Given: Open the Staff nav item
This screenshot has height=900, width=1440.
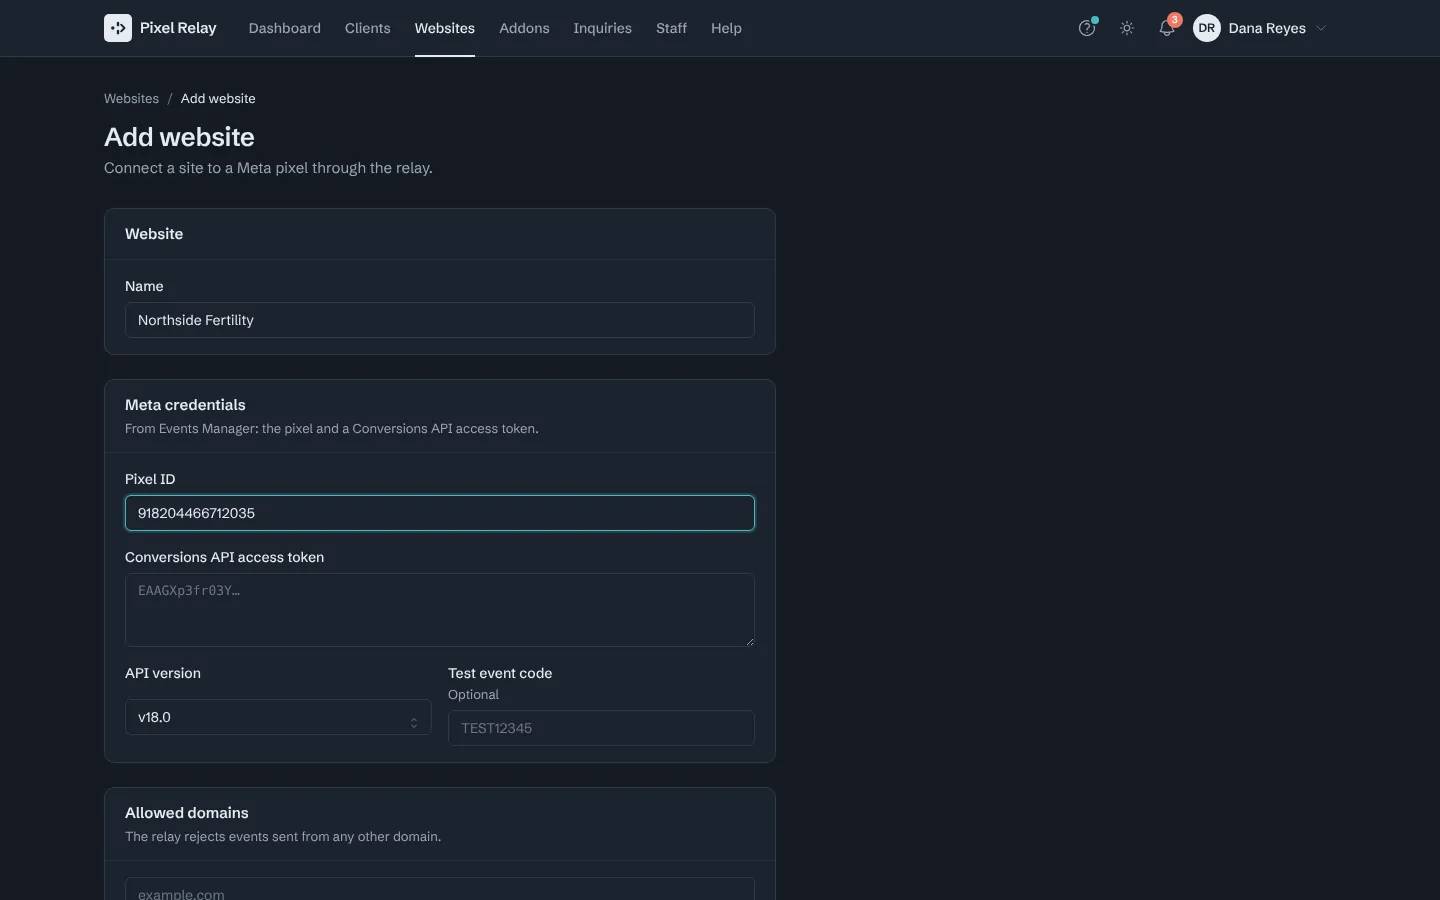Looking at the screenshot, I should click(x=671, y=28).
